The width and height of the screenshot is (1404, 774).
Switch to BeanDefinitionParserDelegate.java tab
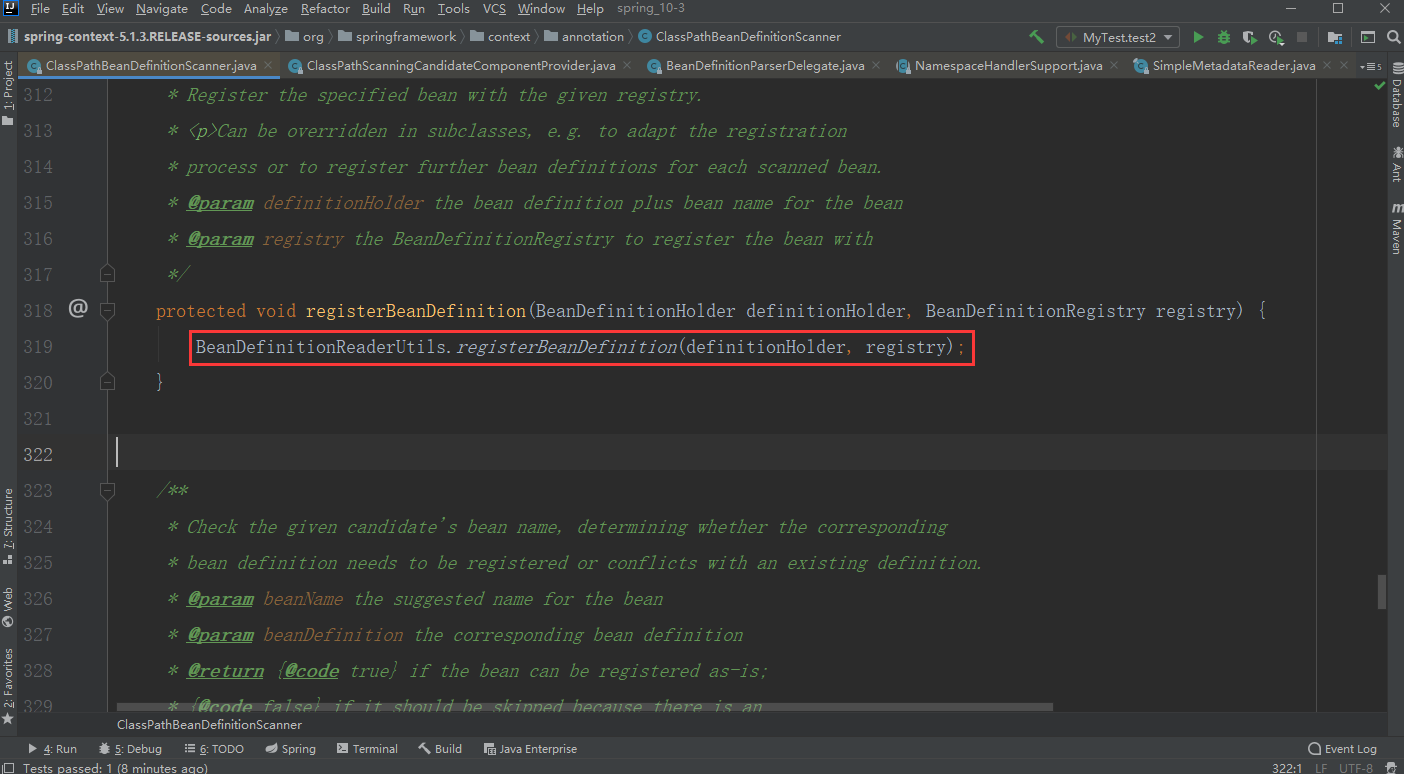(765, 66)
